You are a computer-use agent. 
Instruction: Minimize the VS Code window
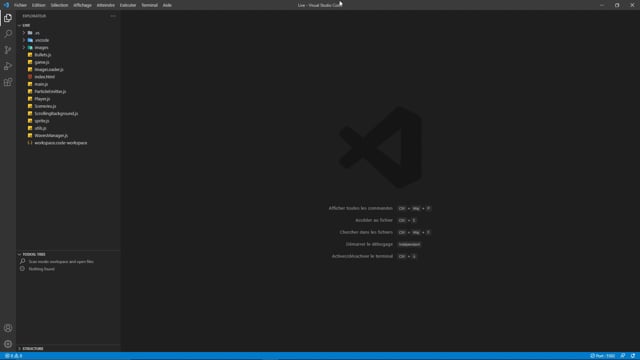(x=602, y=5)
